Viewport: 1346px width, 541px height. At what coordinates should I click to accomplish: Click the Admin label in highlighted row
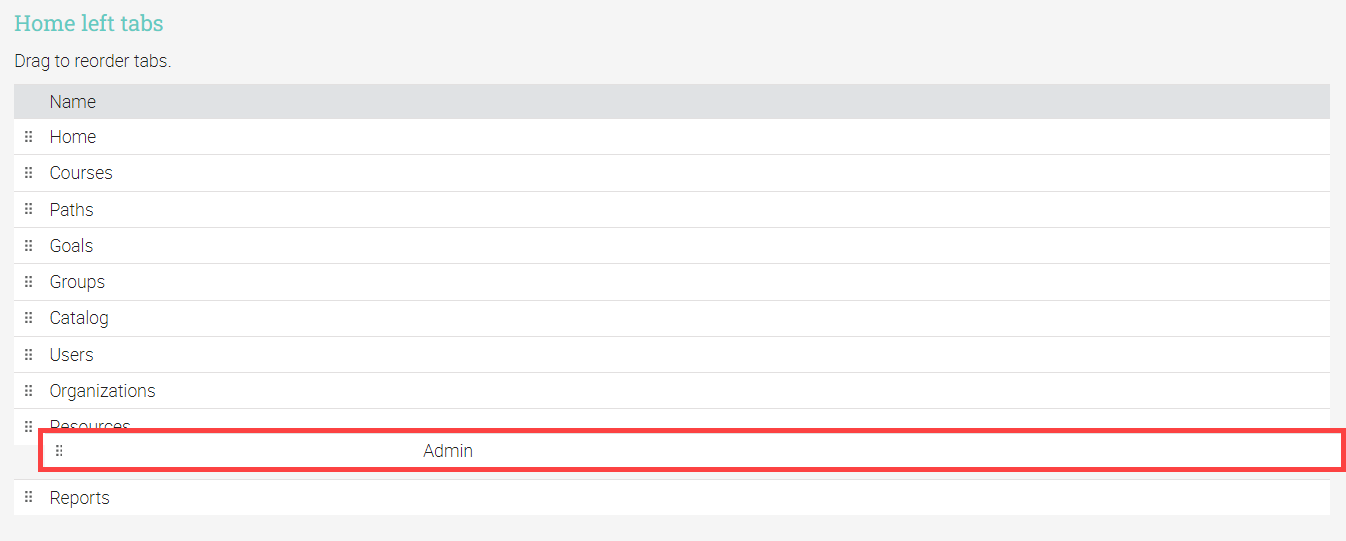[448, 451]
